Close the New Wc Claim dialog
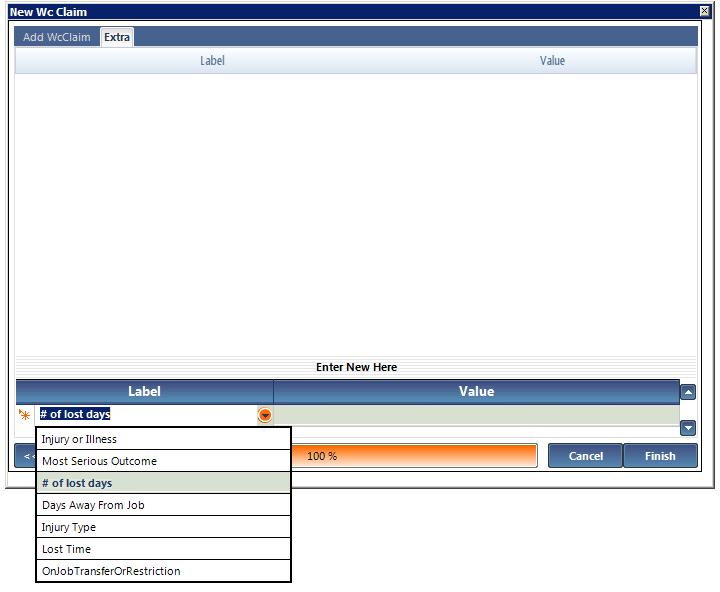The image size is (720, 592). click(x=704, y=11)
